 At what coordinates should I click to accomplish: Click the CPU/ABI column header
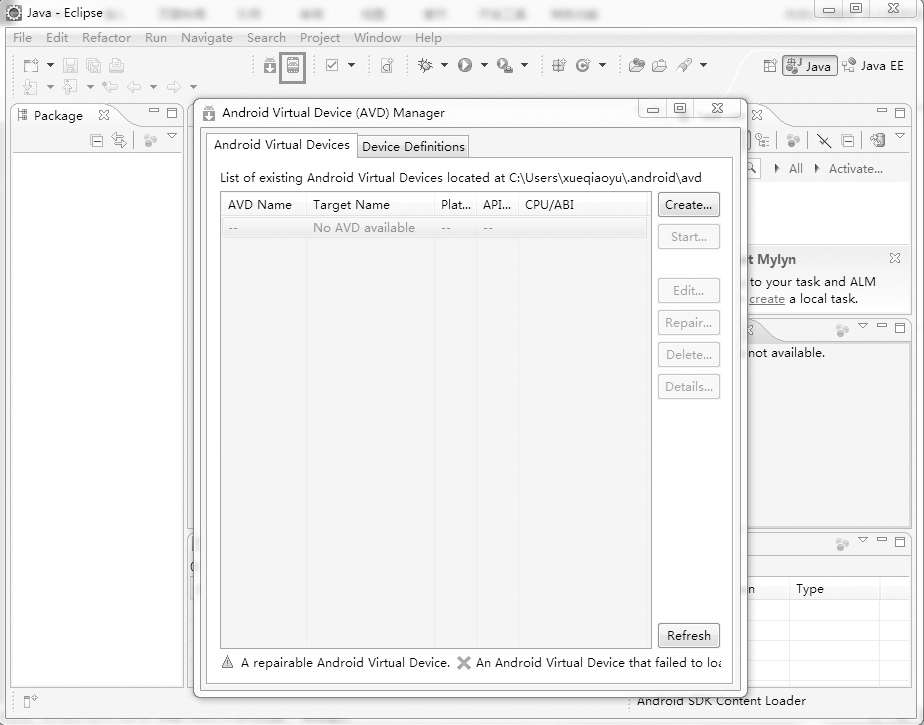coord(583,205)
